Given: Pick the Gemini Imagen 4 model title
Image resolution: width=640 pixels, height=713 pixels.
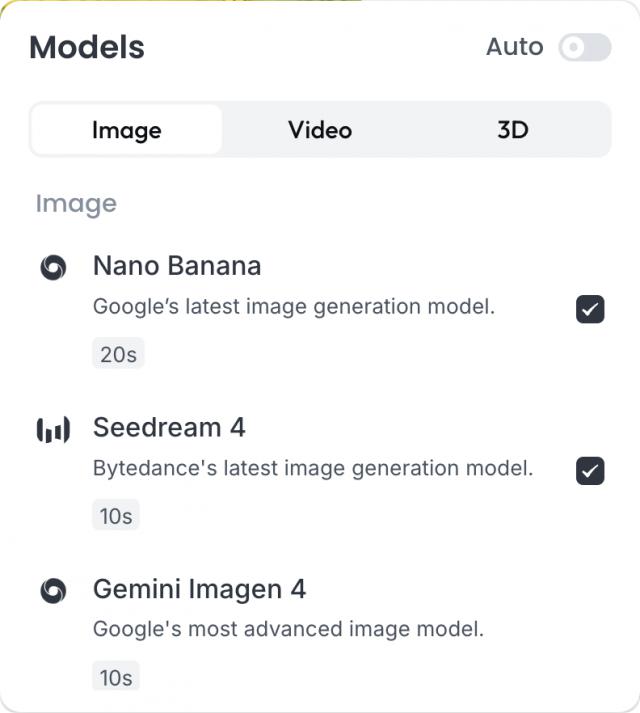Looking at the screenshot, I should pos(199,589).
